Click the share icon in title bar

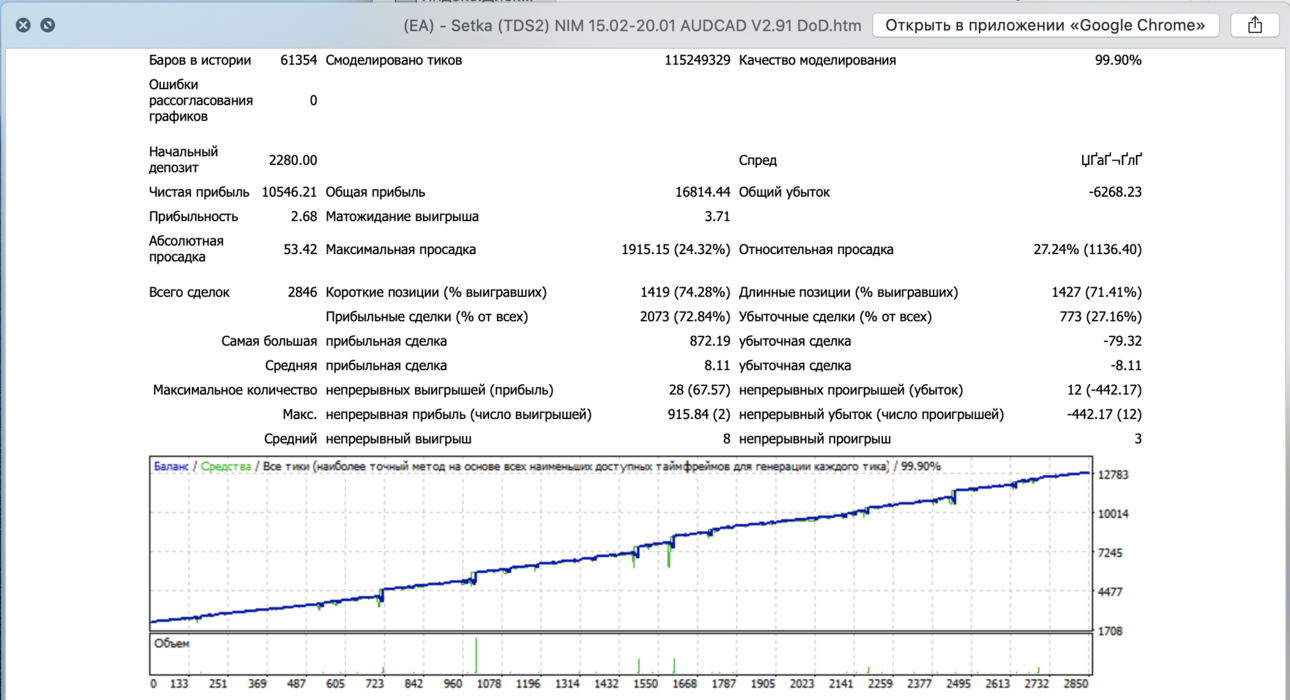point(1255,25)
